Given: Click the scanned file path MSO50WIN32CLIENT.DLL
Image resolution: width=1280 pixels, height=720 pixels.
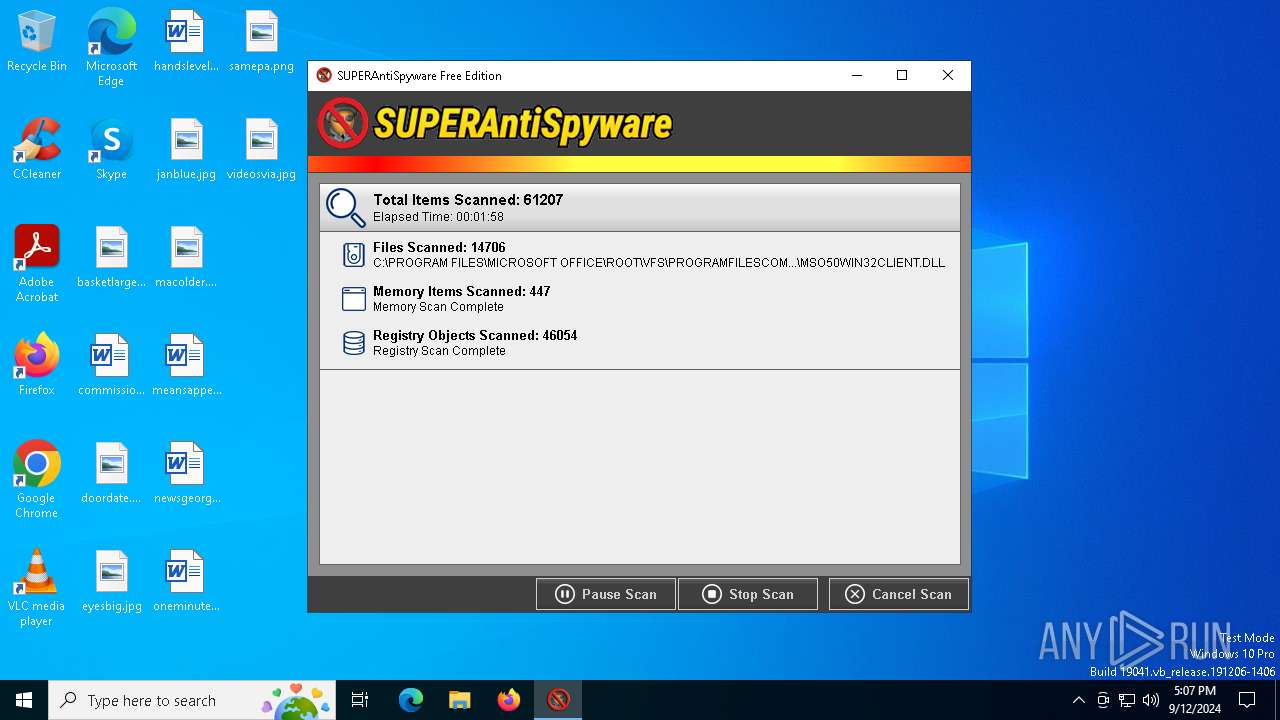Looking at the screenshot, I should coord(659,263).
